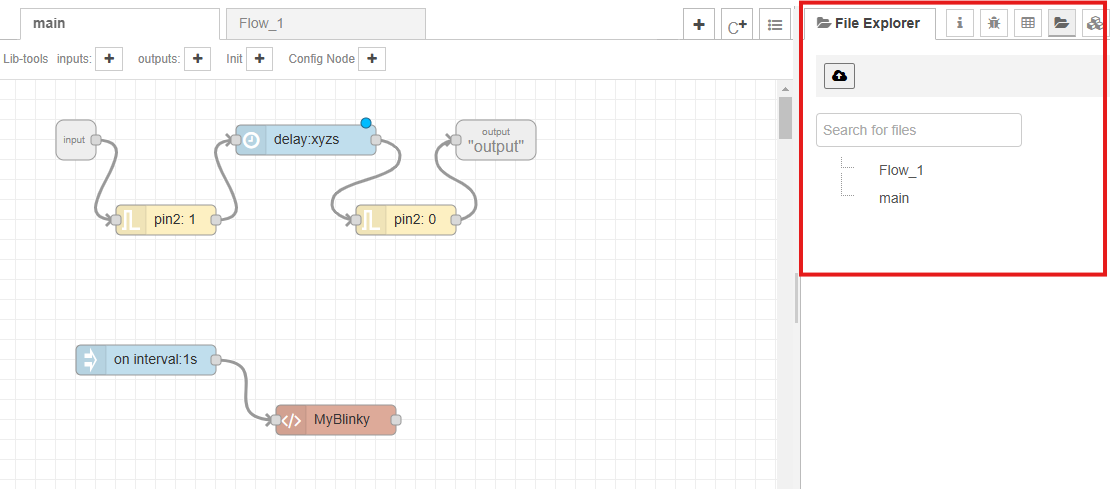Open the flow list menu icon
Screen dimensions: 1110x489
(775, 25)
